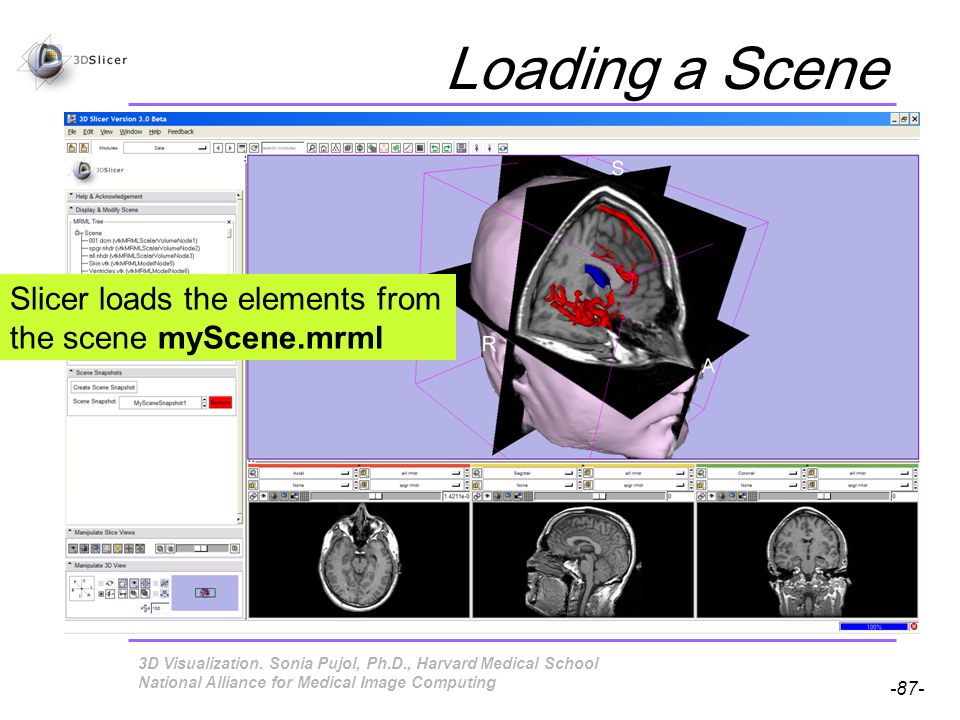Click the Create Scene Snapshot button

point(104,388)
